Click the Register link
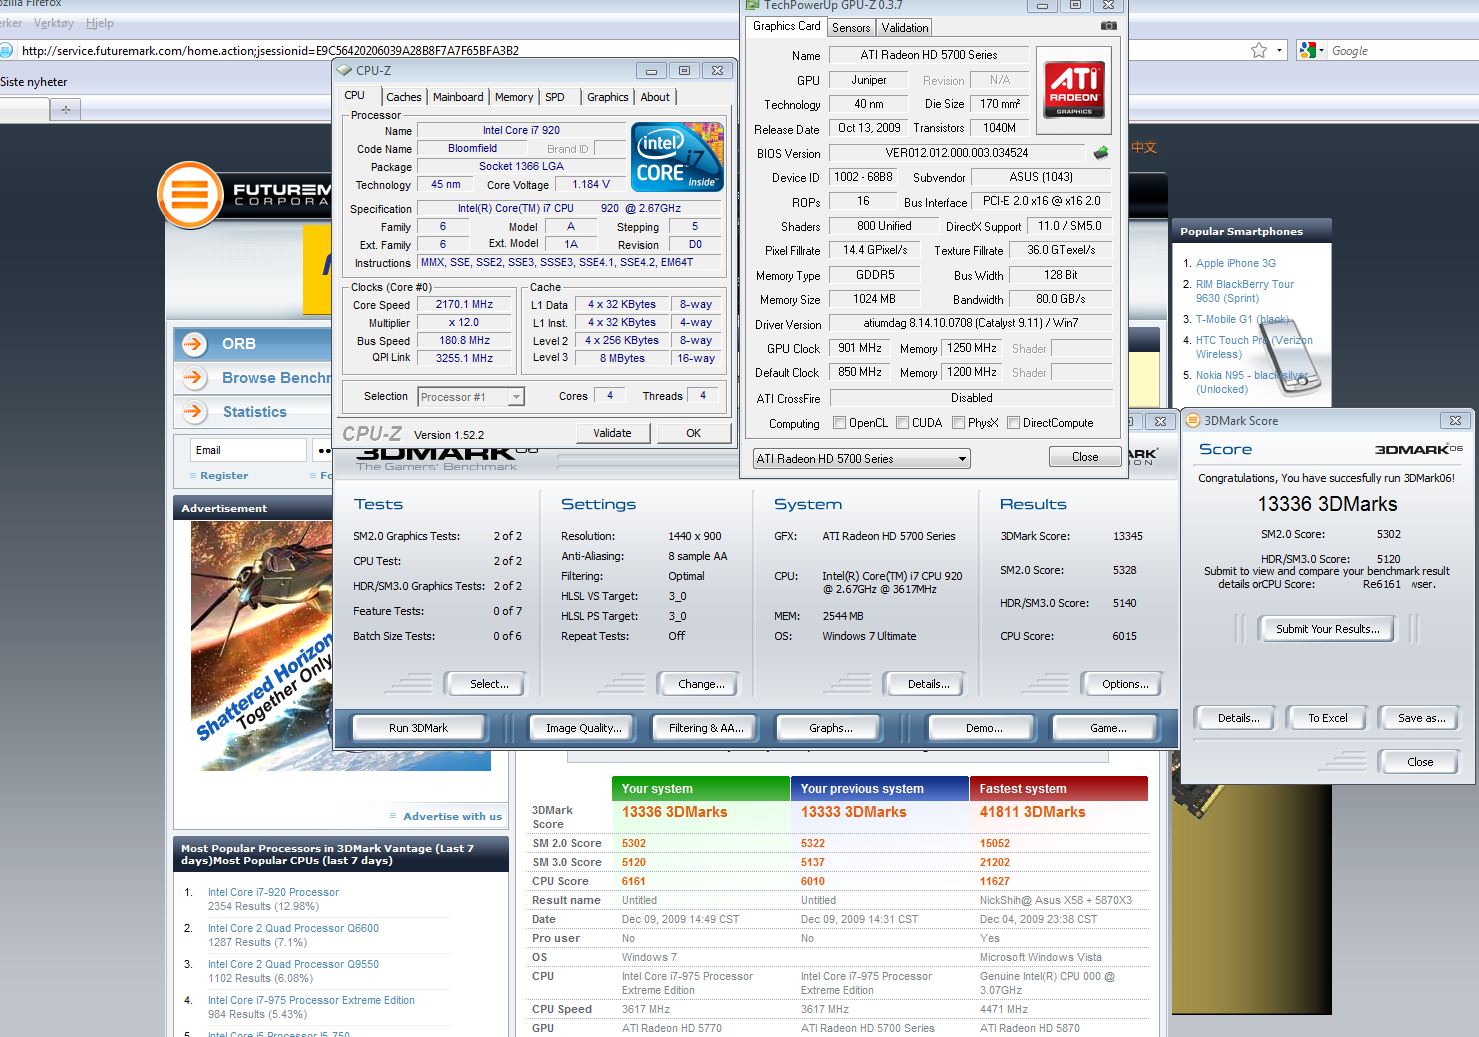The width and height of the screenshot is (1479, 1037). (224, 476)
